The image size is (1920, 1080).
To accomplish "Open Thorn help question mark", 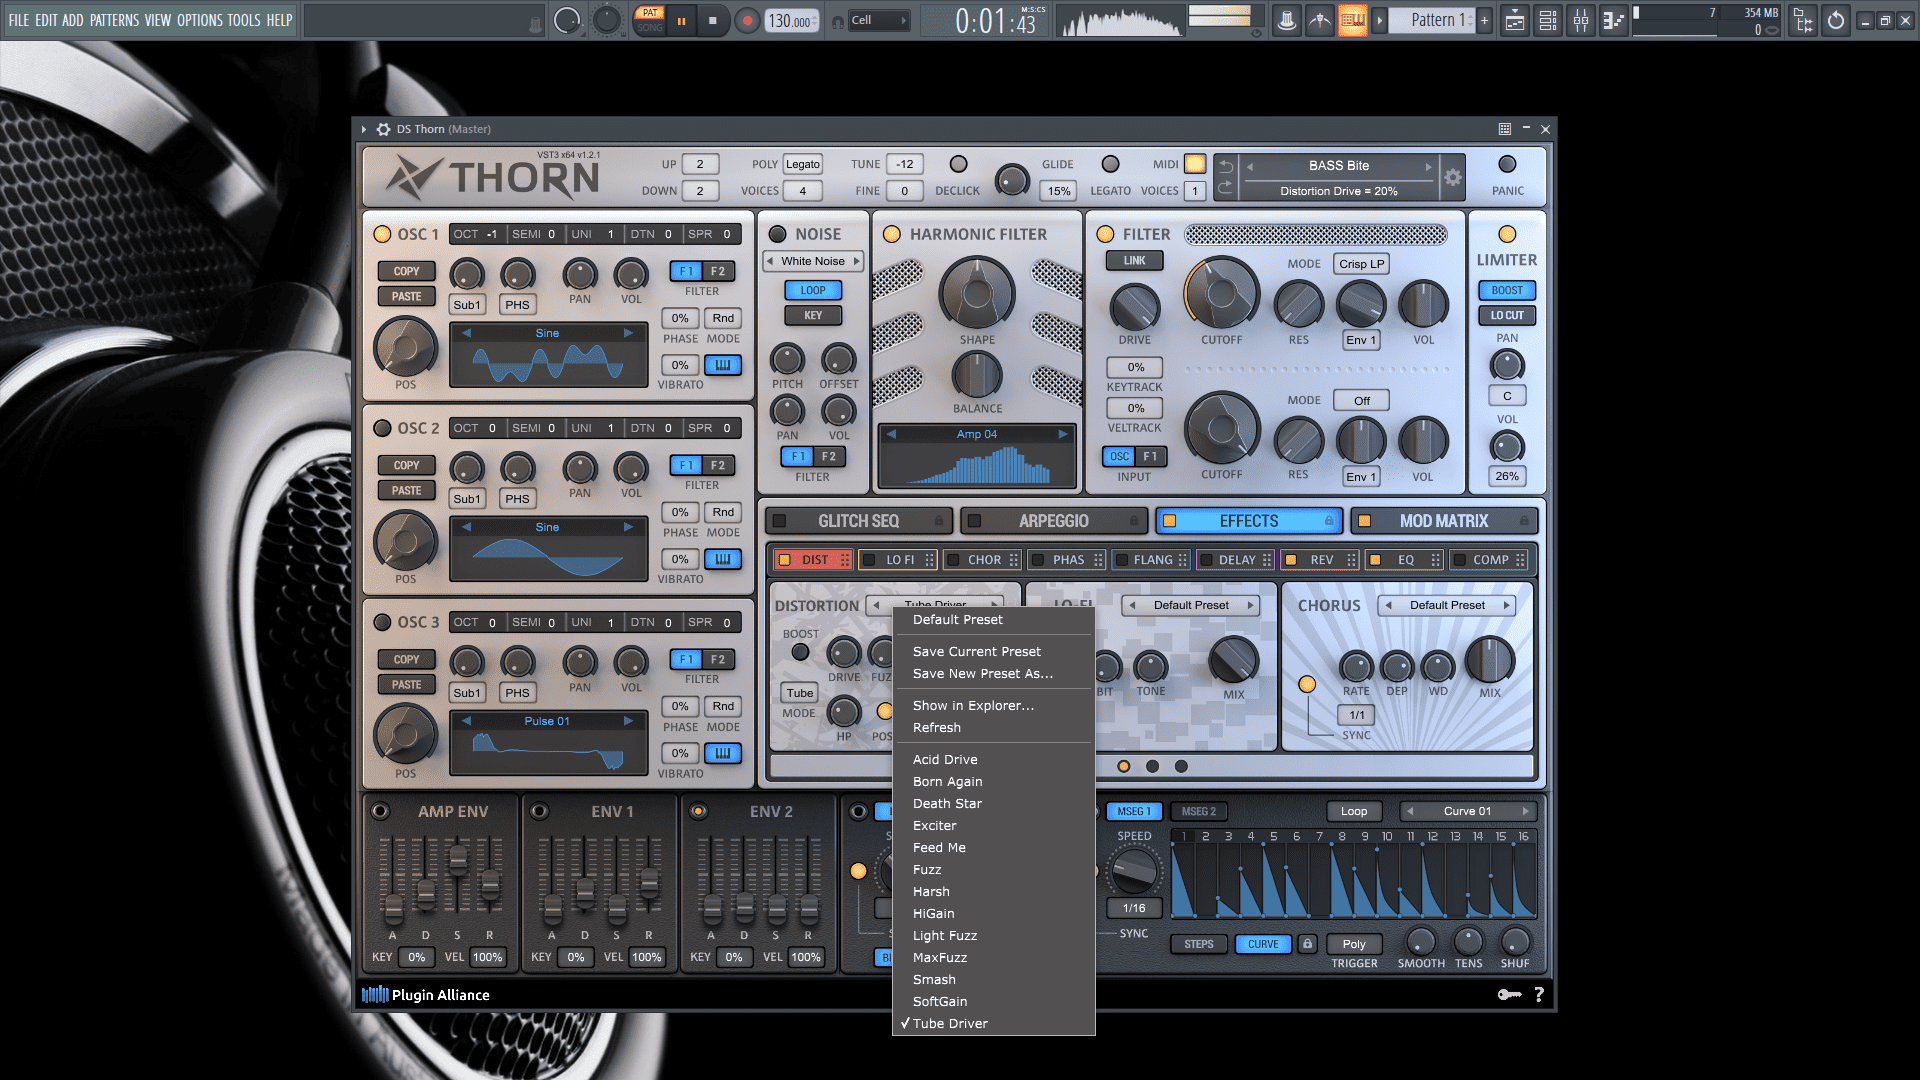I will click(x=1539, y=994).
